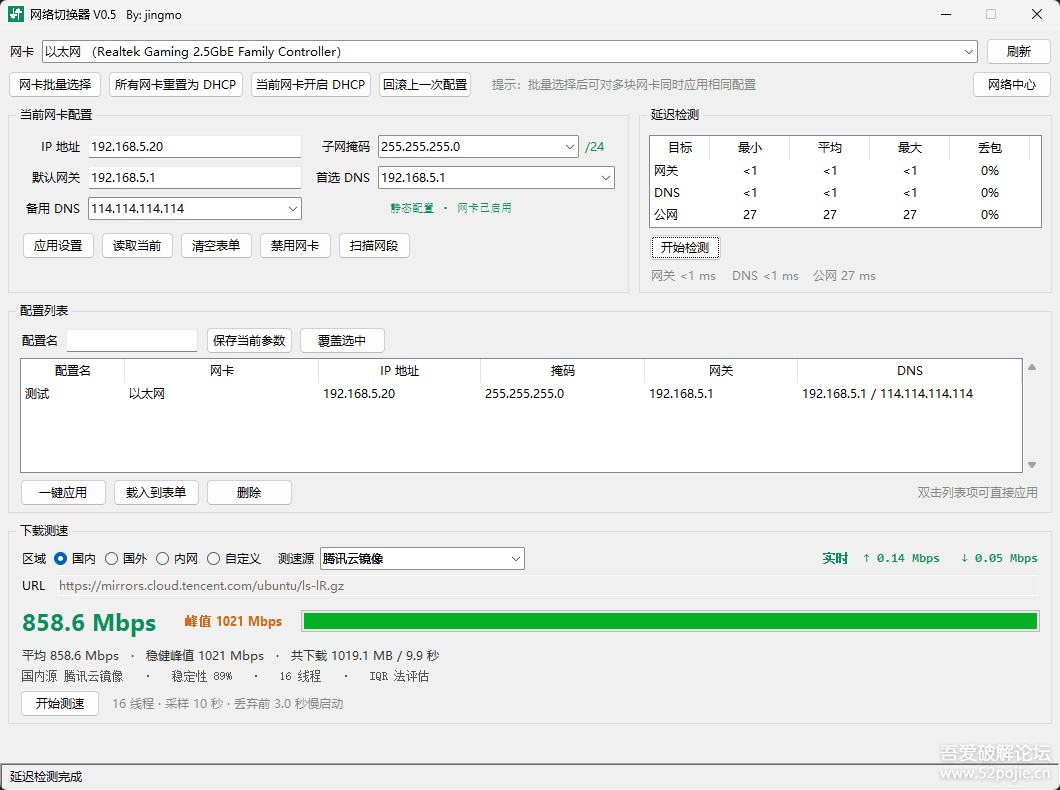Click the 刷新 button
The width and height of the screenshot is (1060, 790).
1019,52
